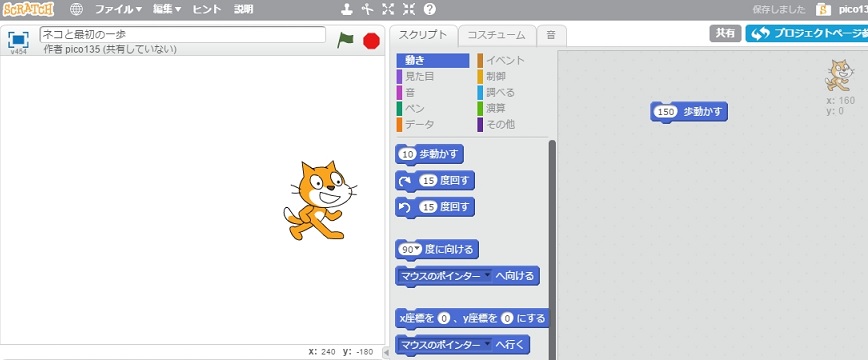868x360 pixels.
Task: Click the 150歩動かす script block
Action: pyautogui.click(x=689, y=112)
